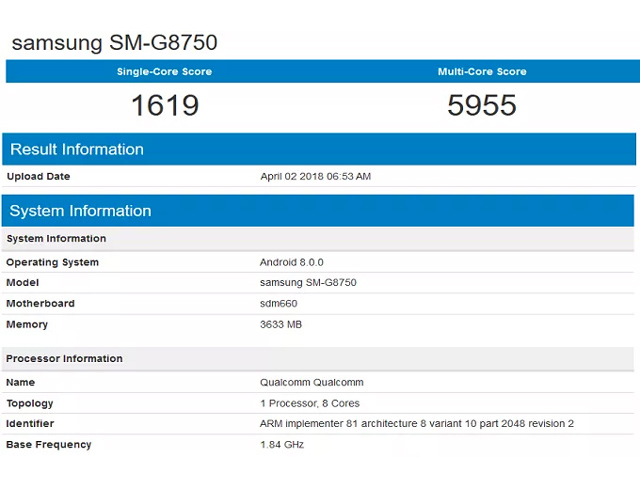Click the Motherboard row label
This screenshot has height=489, width=640.
[40, 303]
